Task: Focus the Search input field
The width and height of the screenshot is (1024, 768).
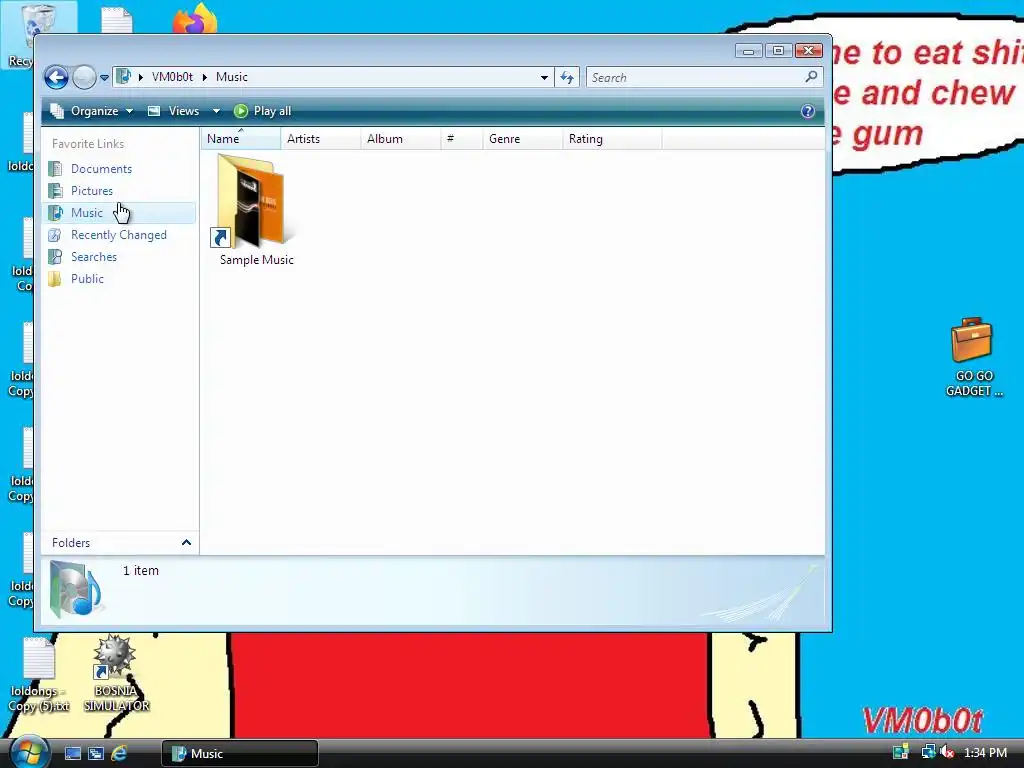Action: [x=695, y=78]
